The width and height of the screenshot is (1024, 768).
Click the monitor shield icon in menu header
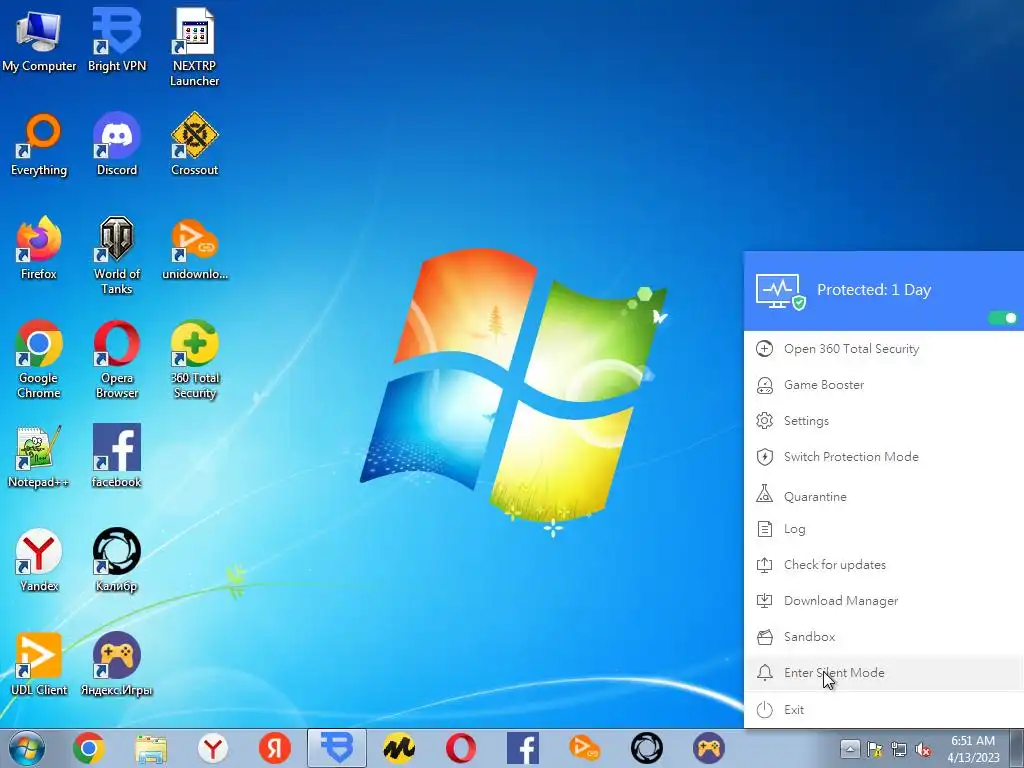pos(780,291)
